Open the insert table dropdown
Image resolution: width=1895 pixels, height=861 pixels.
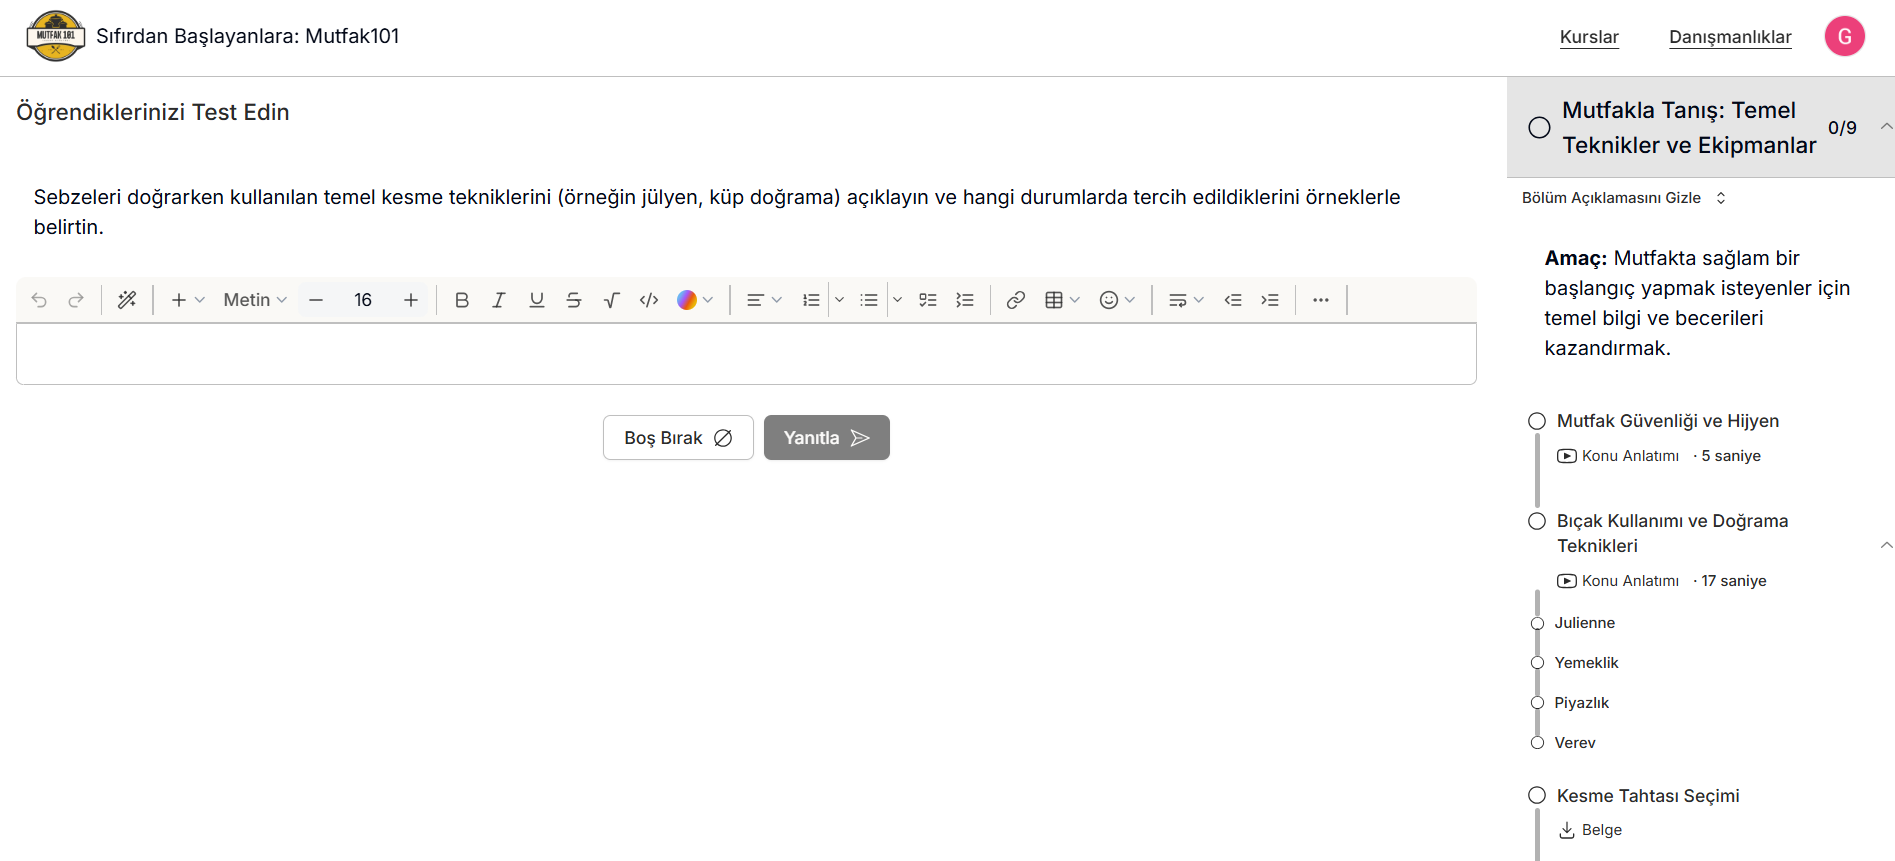coord(1062,300)
